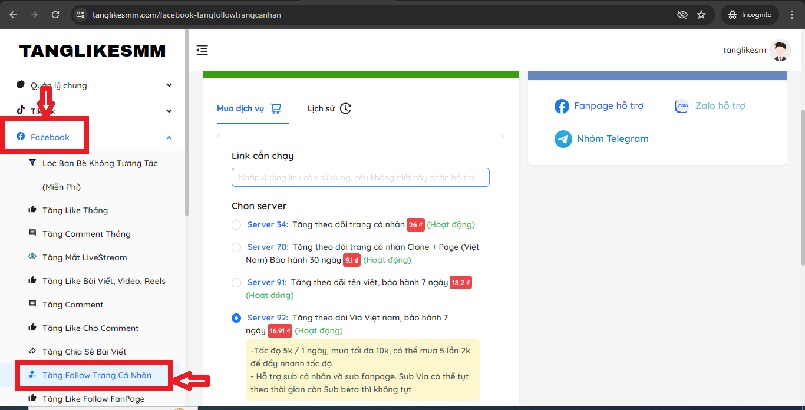Click thumbs-up icon beside Tăng Like Follow FanPage

click(32, 398)
